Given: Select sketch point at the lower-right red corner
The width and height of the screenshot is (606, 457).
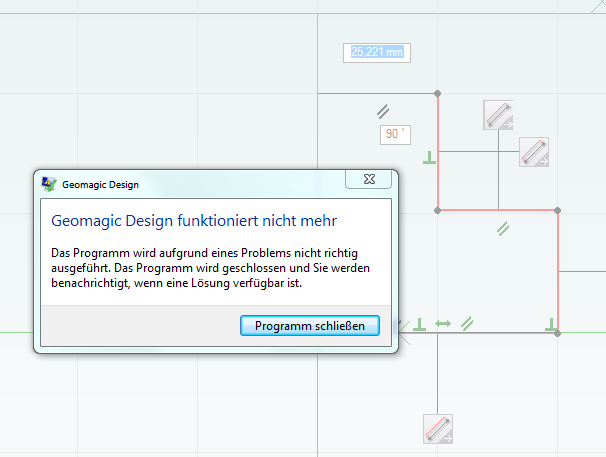Looking at the screenshot, I should coord(557,333).
